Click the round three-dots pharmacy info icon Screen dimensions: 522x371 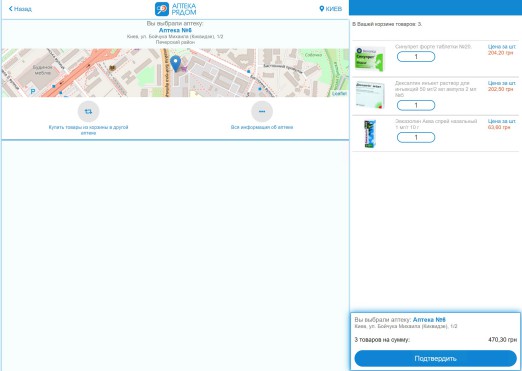262,111
